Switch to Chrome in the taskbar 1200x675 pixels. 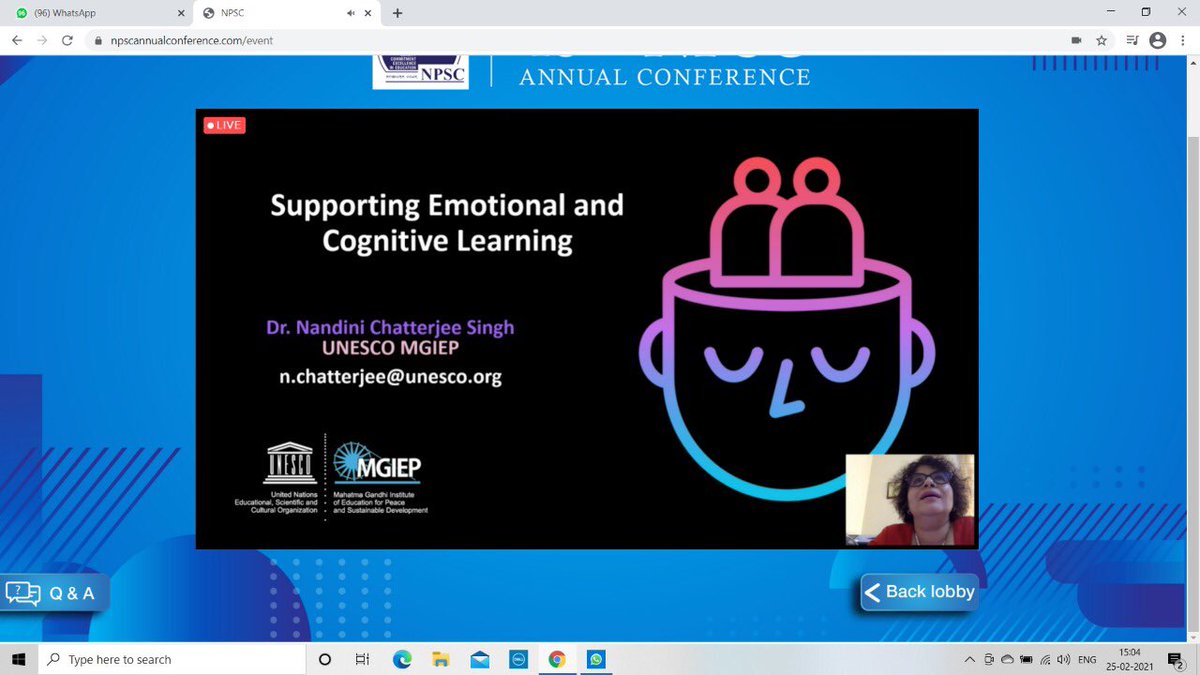click(x=557, y=660)
